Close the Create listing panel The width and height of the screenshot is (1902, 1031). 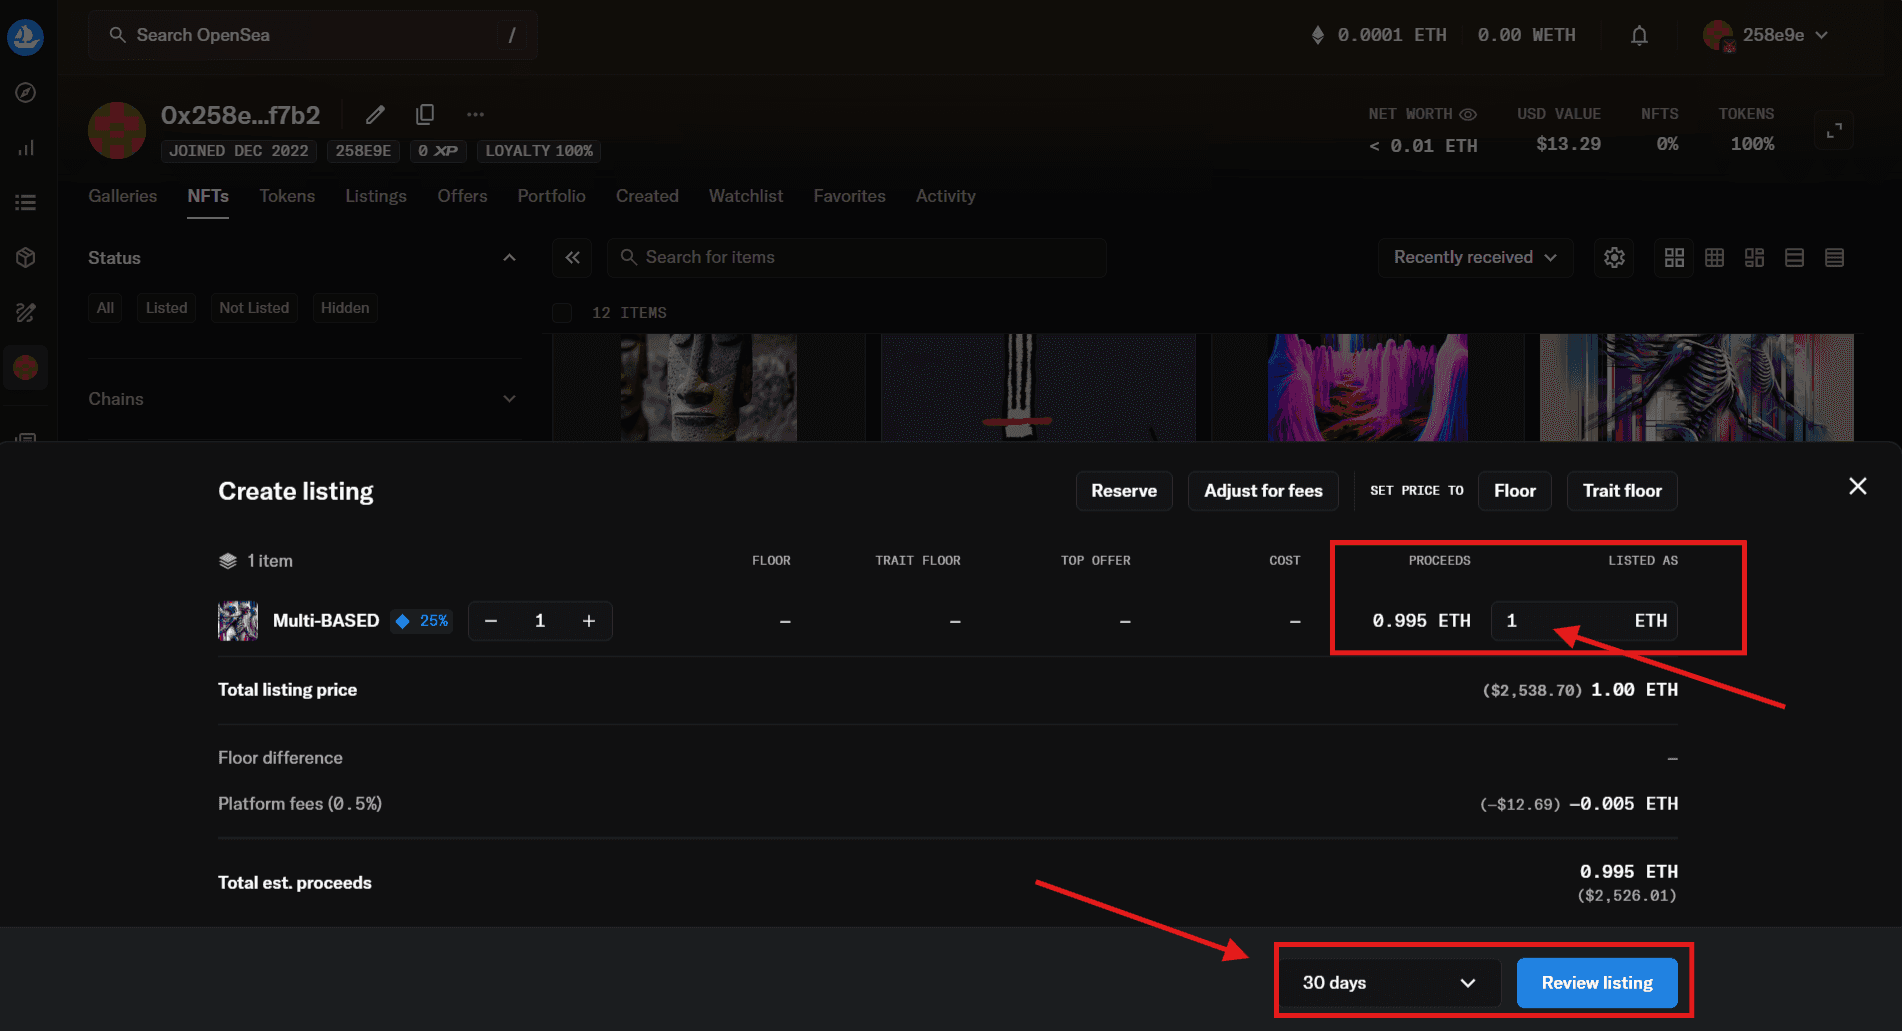(x=1857, y=486)
